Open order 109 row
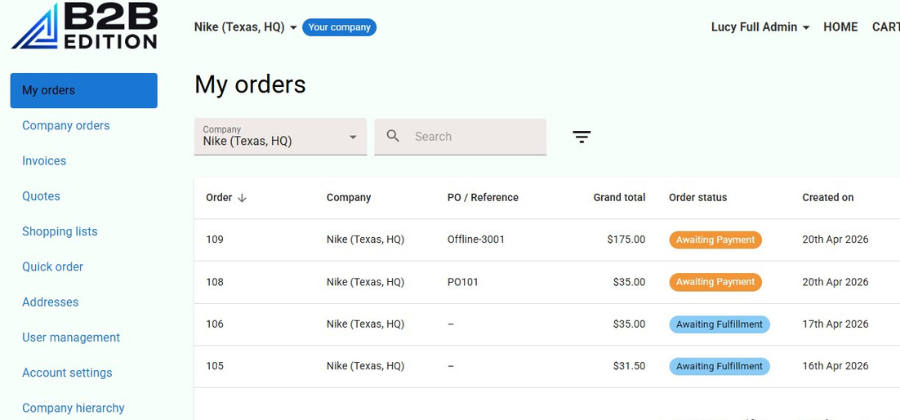The width and height of the screenshot is (900, 420). pyautogui.click(x=547, y=240)
